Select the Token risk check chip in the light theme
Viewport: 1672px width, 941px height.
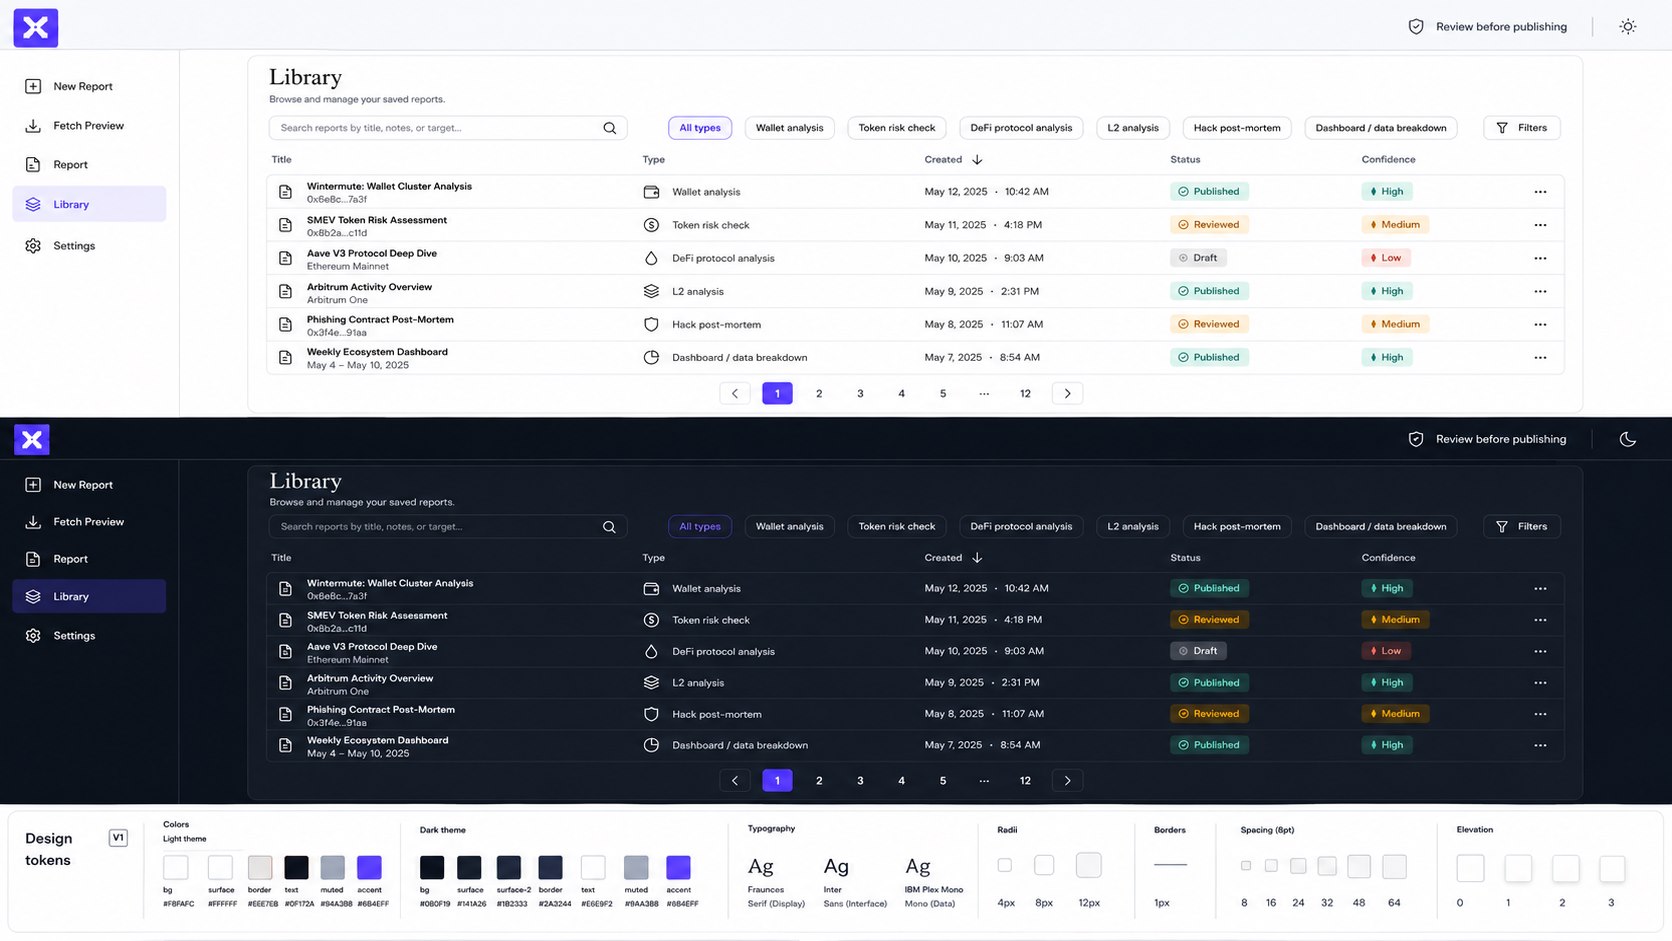pyautogui.click(x=897, y=128)
